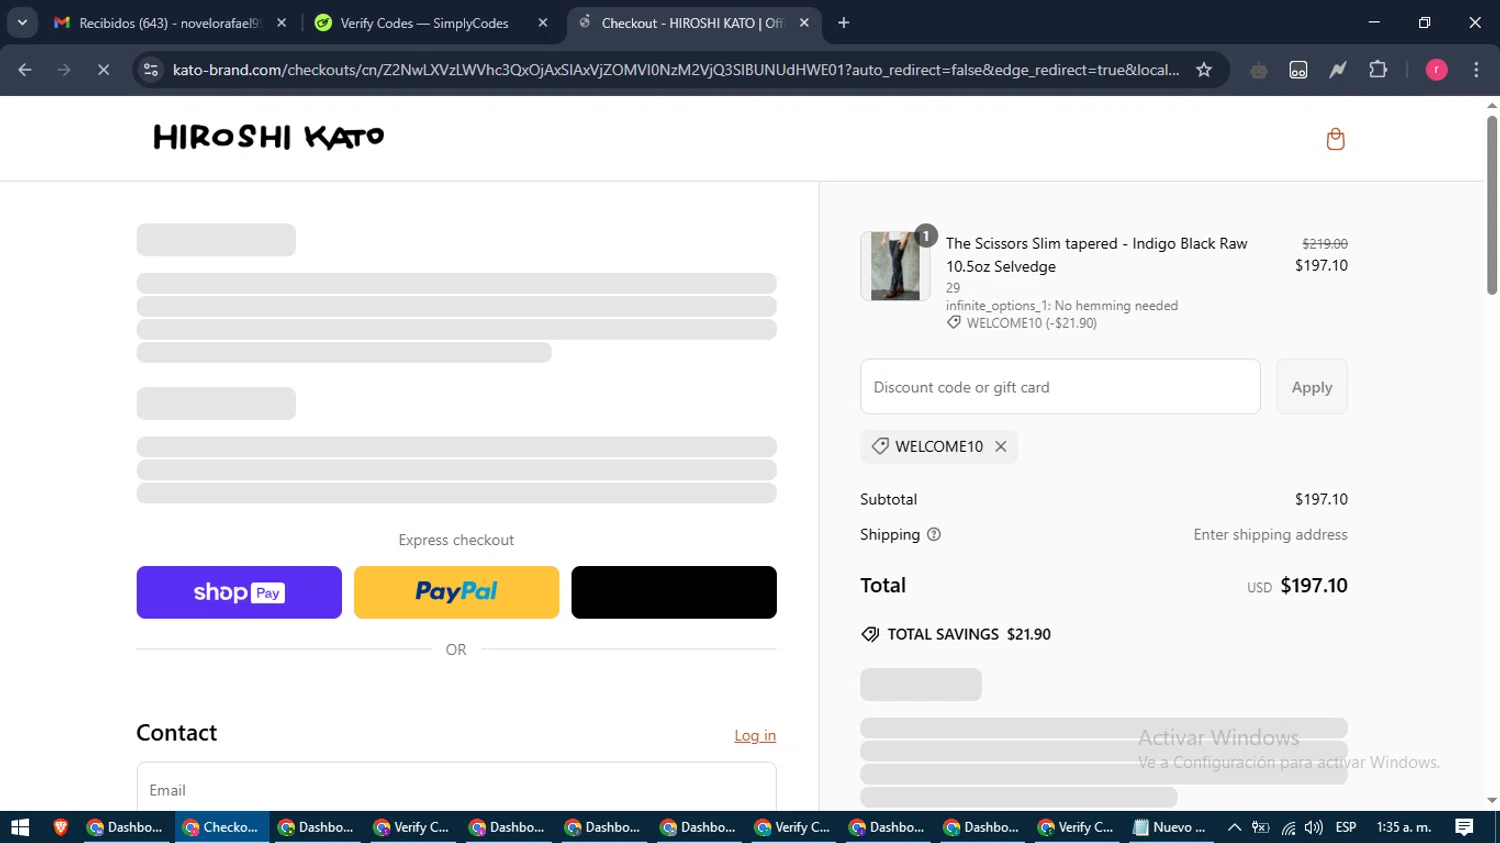Image resolution: width=1500 pixels, height=843 pixels.
Task: Open the Nuevo... taskbar window
Action: pyautogui.click(x=1170, y=827)
